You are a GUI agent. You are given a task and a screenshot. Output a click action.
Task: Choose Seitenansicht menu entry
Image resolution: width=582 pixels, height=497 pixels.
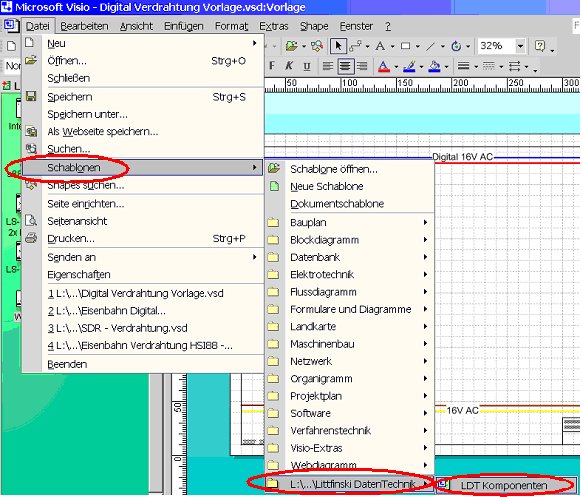tap(143, 221)
